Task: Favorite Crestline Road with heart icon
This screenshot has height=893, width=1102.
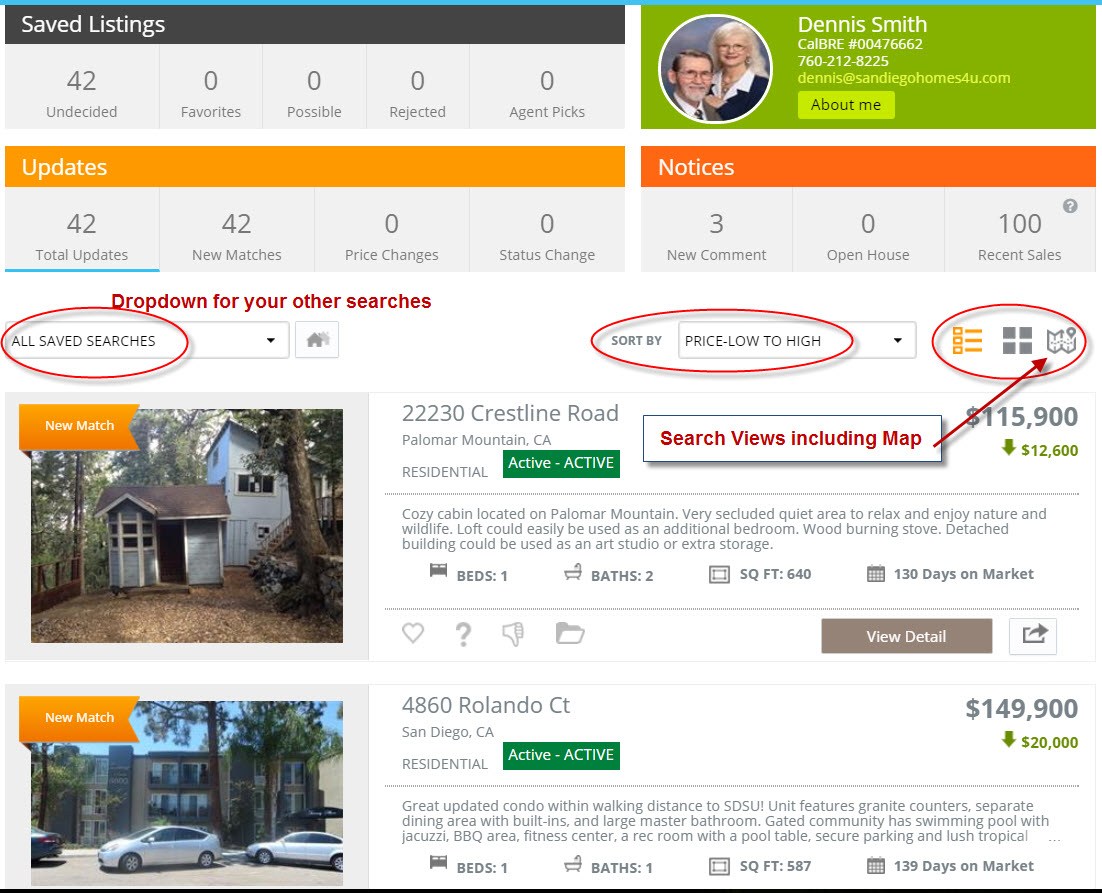Action: click(x=413, y=633)
